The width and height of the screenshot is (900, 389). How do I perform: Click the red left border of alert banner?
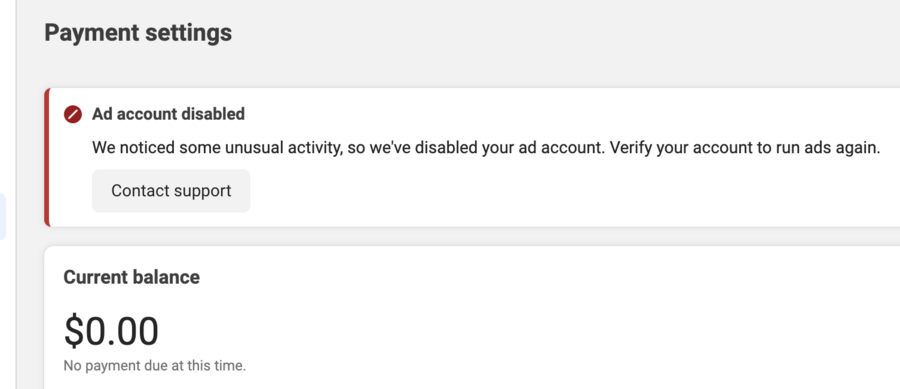[47, 157]
